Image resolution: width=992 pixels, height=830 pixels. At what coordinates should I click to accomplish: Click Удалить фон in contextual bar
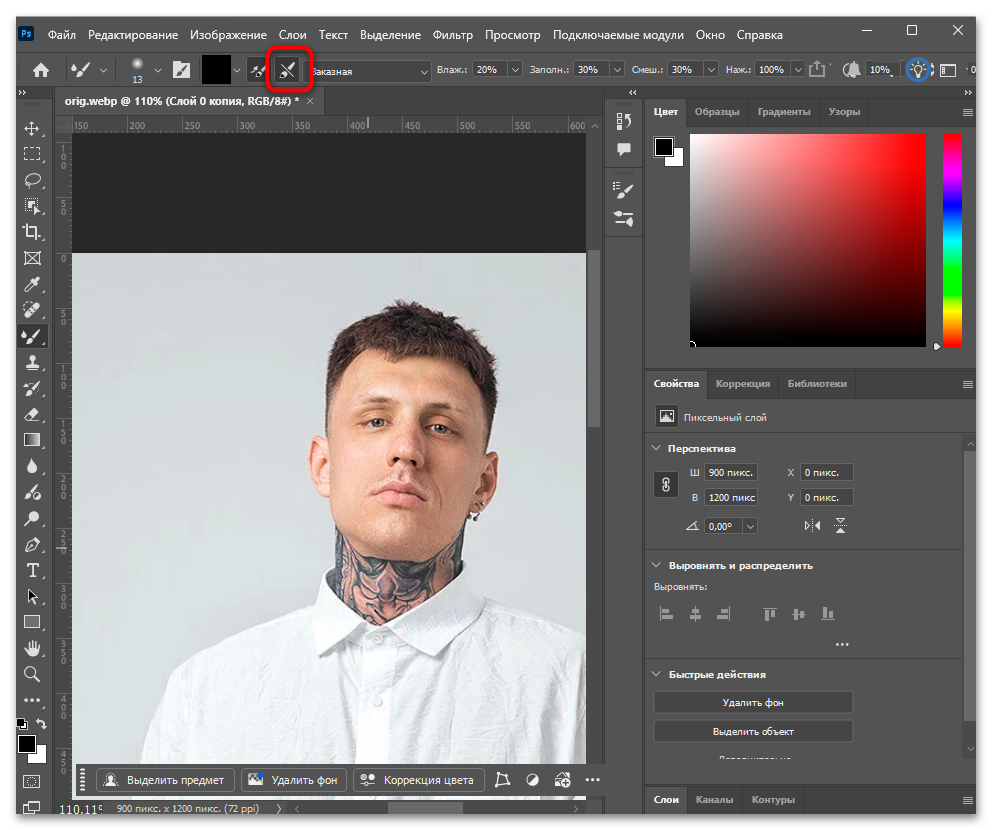coord(294,780)
